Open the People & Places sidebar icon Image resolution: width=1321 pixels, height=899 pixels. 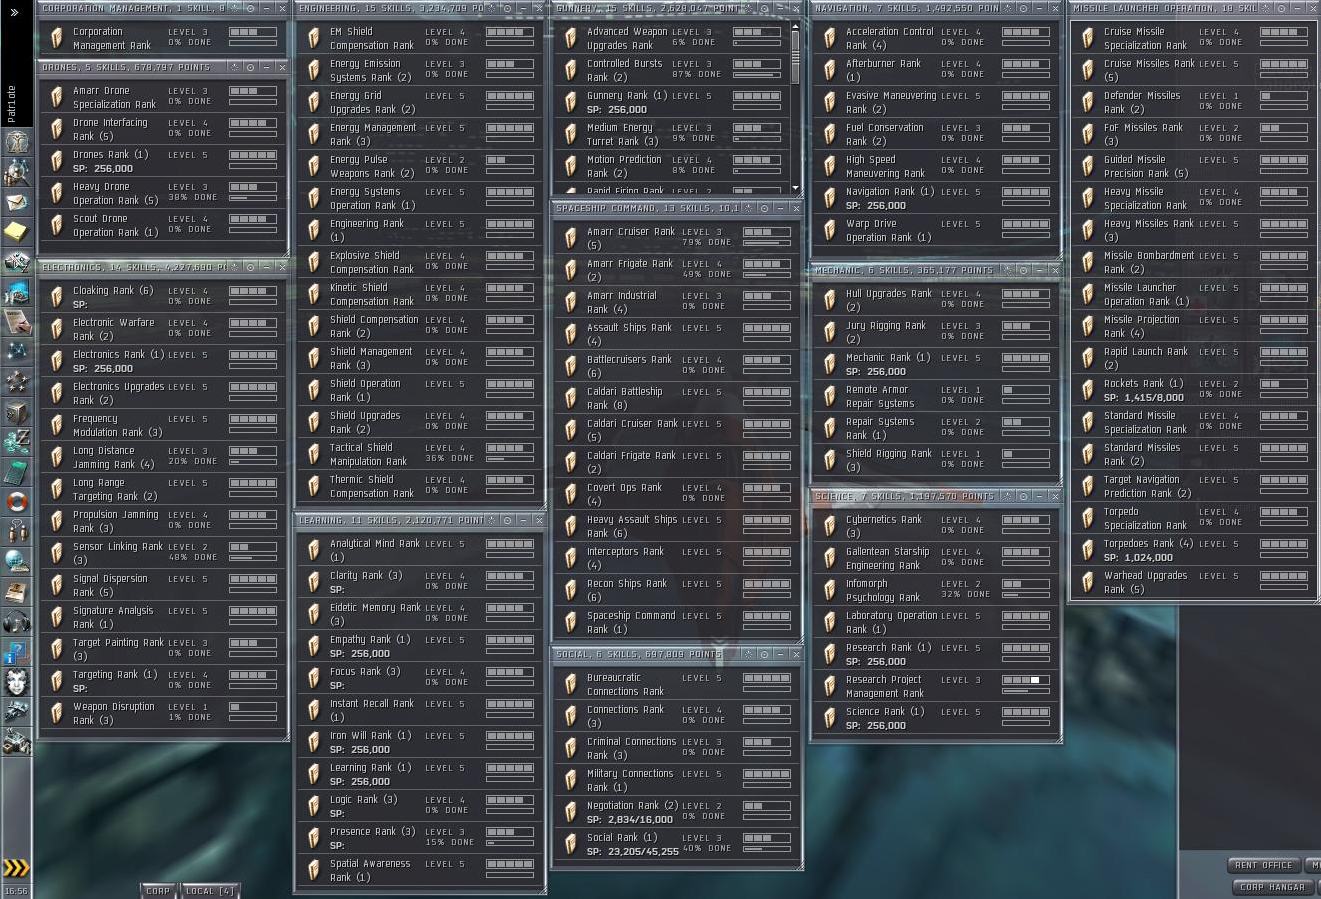point(17,172)
